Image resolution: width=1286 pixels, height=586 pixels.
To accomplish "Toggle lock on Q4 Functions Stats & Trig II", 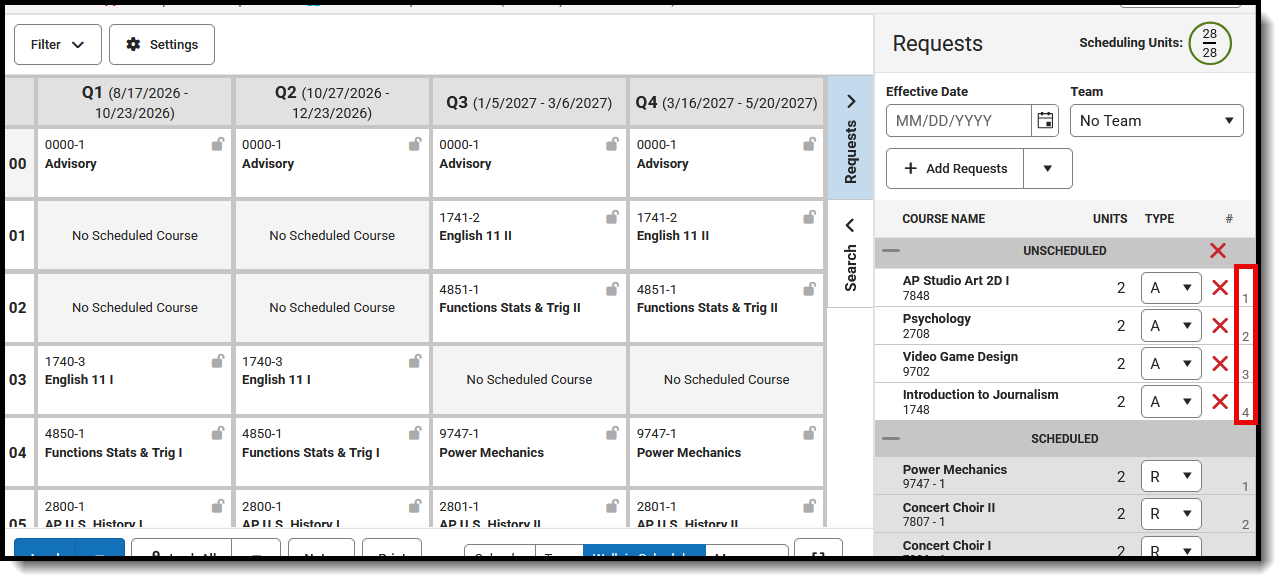I will (x=810, y=289).
